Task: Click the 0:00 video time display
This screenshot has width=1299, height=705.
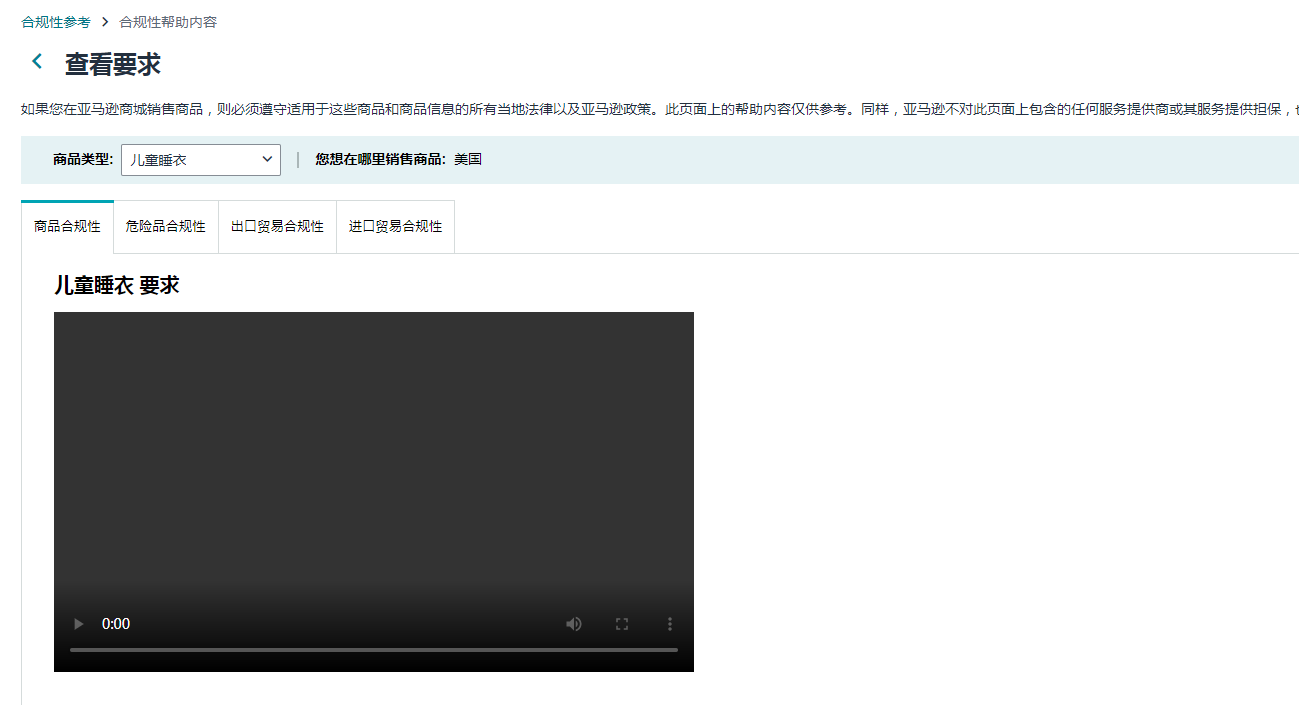Action: click(116, 624)
